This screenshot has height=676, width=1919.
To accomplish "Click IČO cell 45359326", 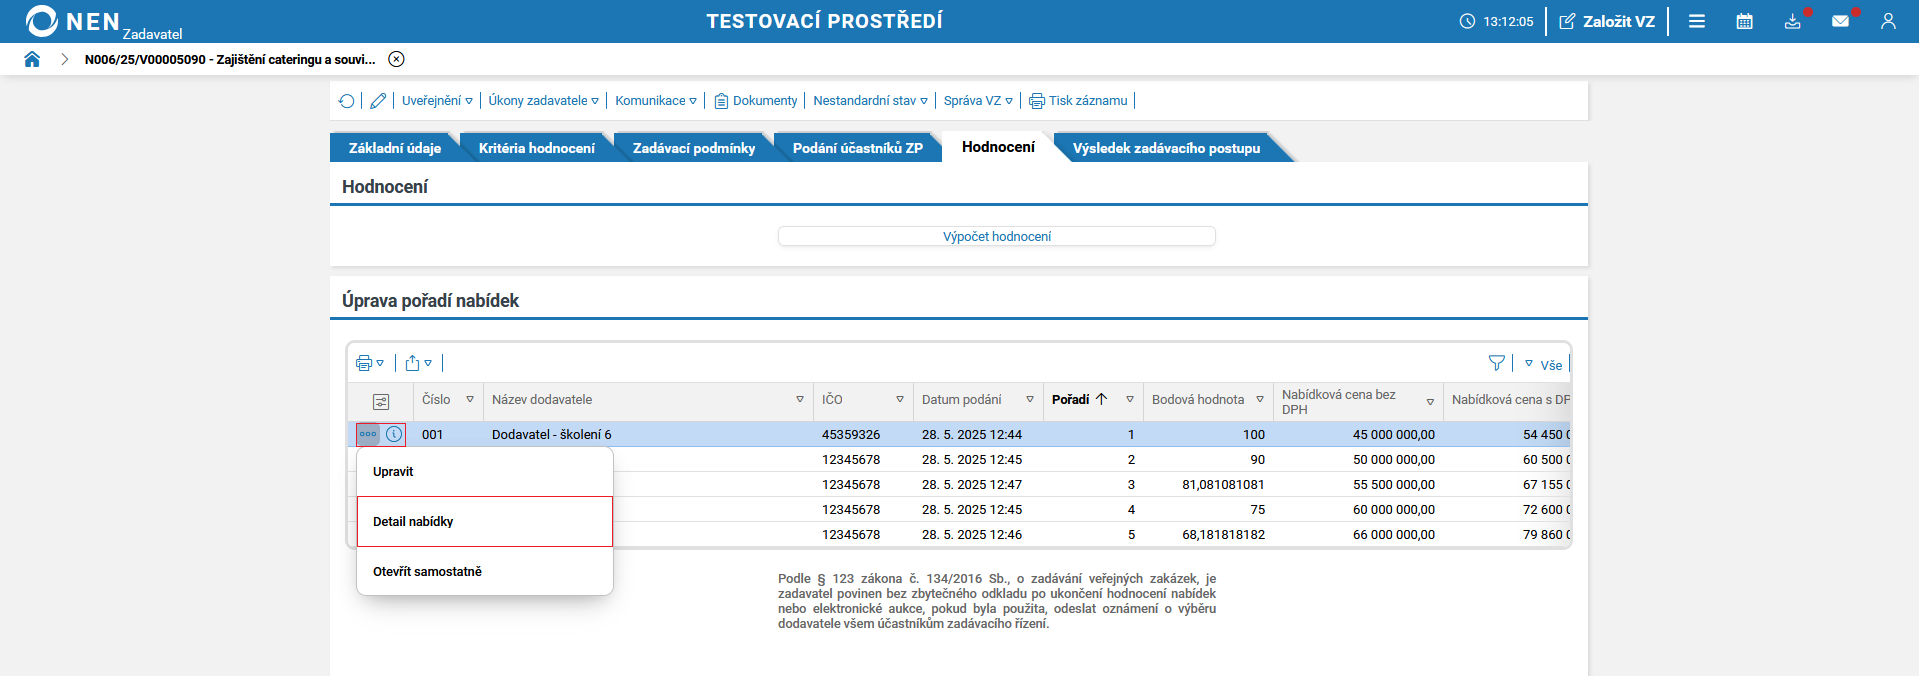I will 851,434.
